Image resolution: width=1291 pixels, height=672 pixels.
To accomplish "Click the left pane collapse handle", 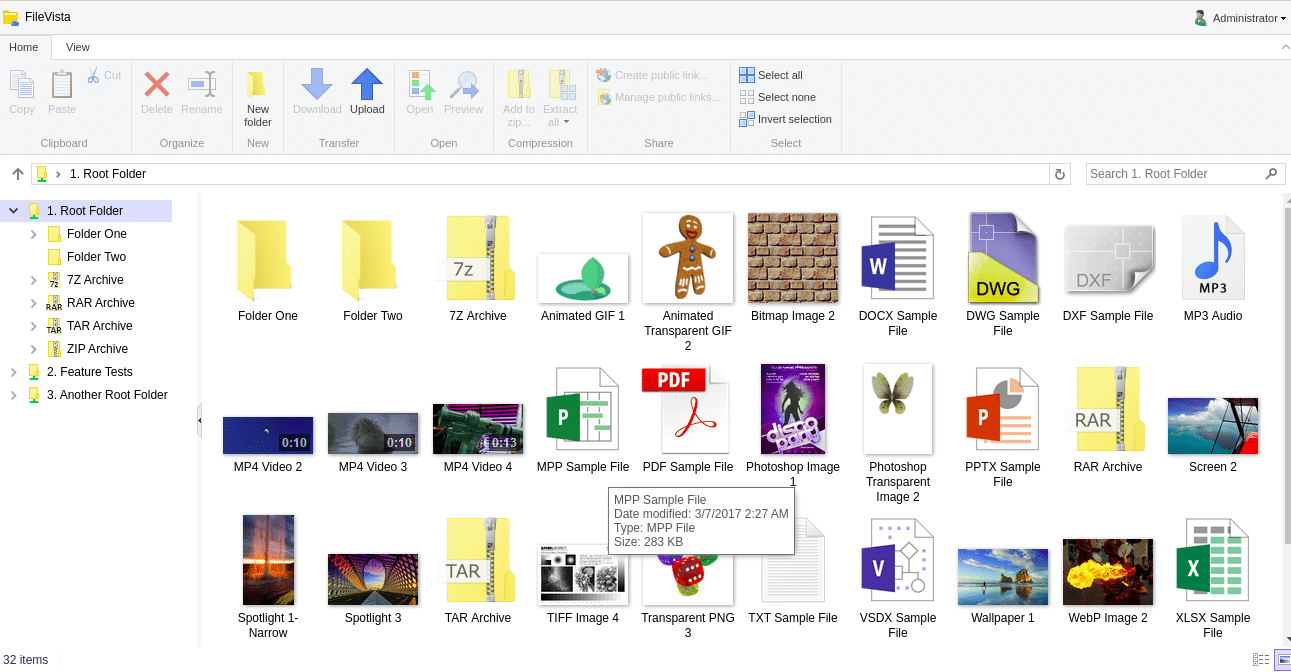I will click(x=199, y=421).
